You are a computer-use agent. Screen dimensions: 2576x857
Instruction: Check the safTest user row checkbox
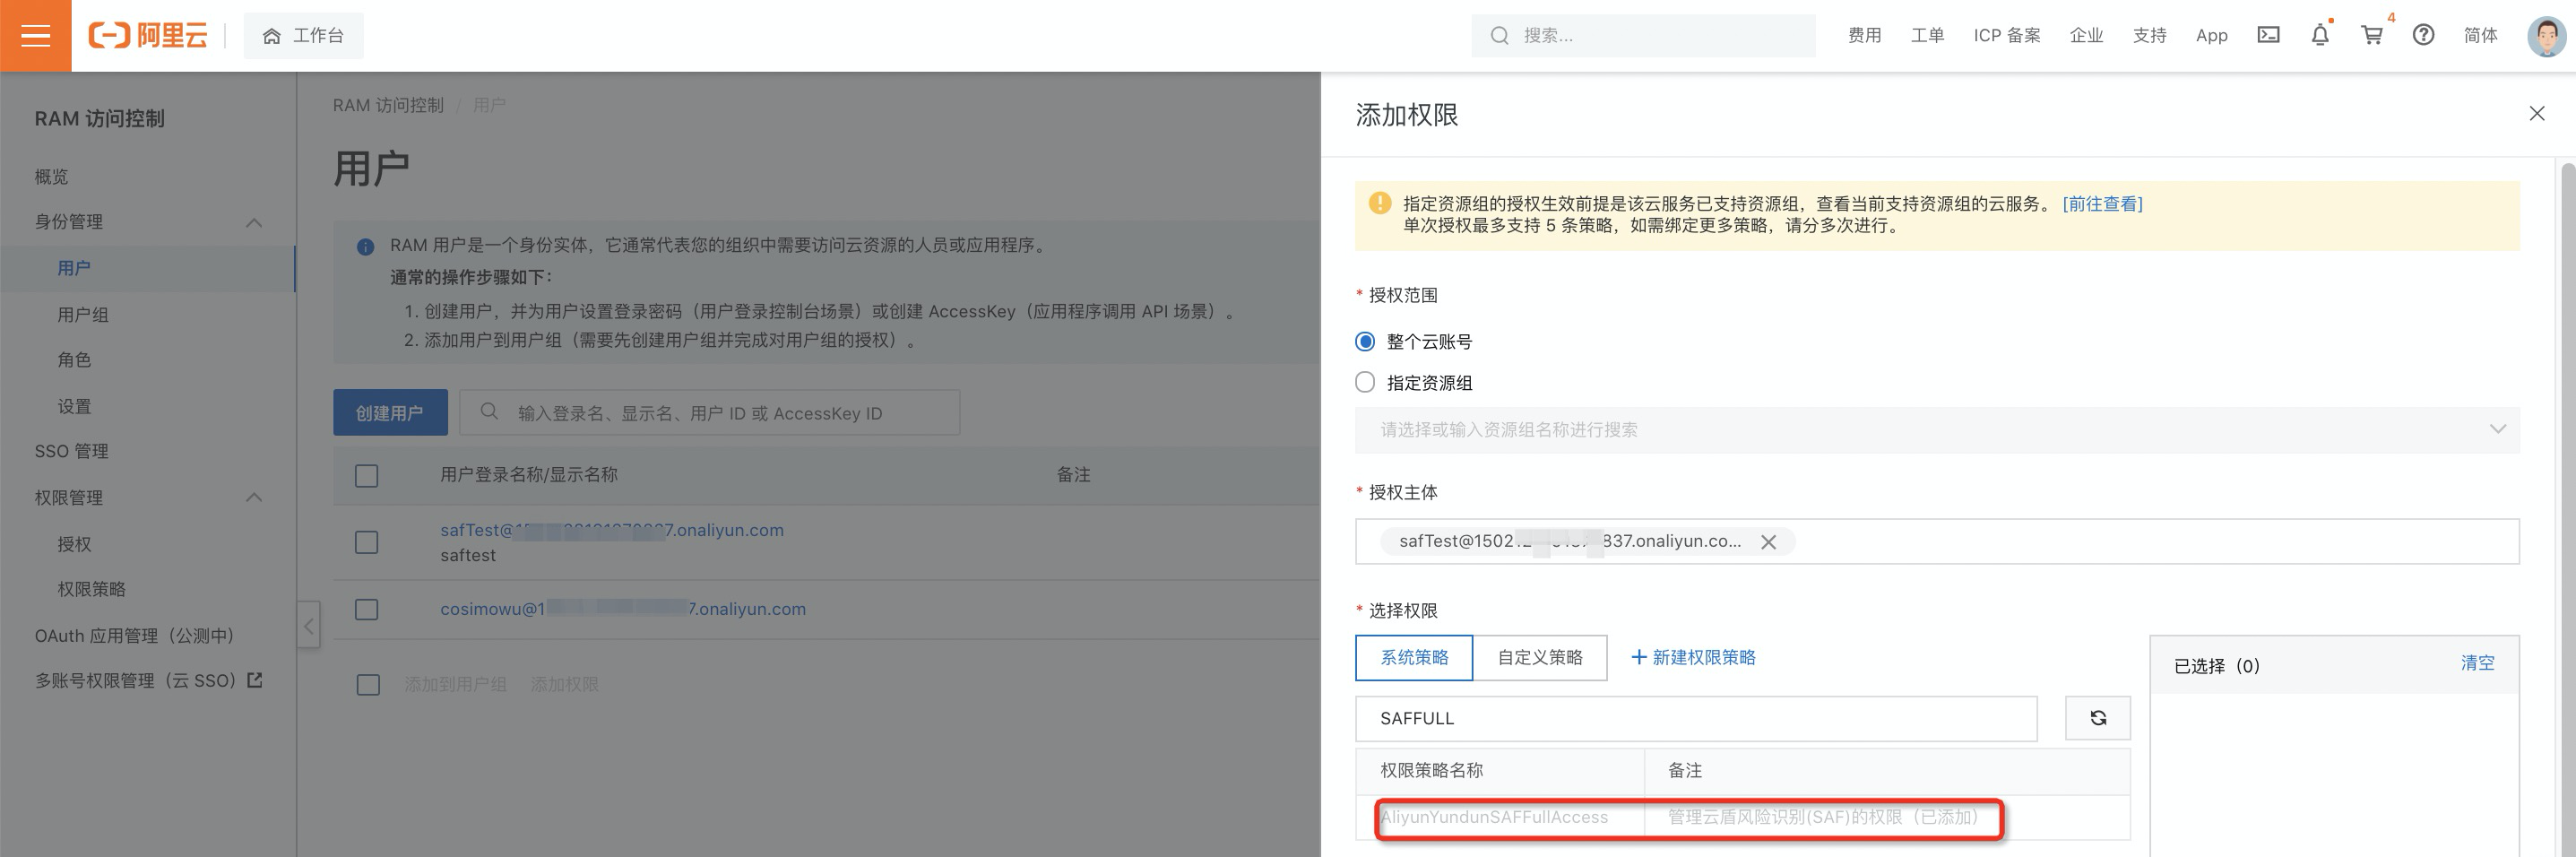pyautogui.click(x=367, y=543)
